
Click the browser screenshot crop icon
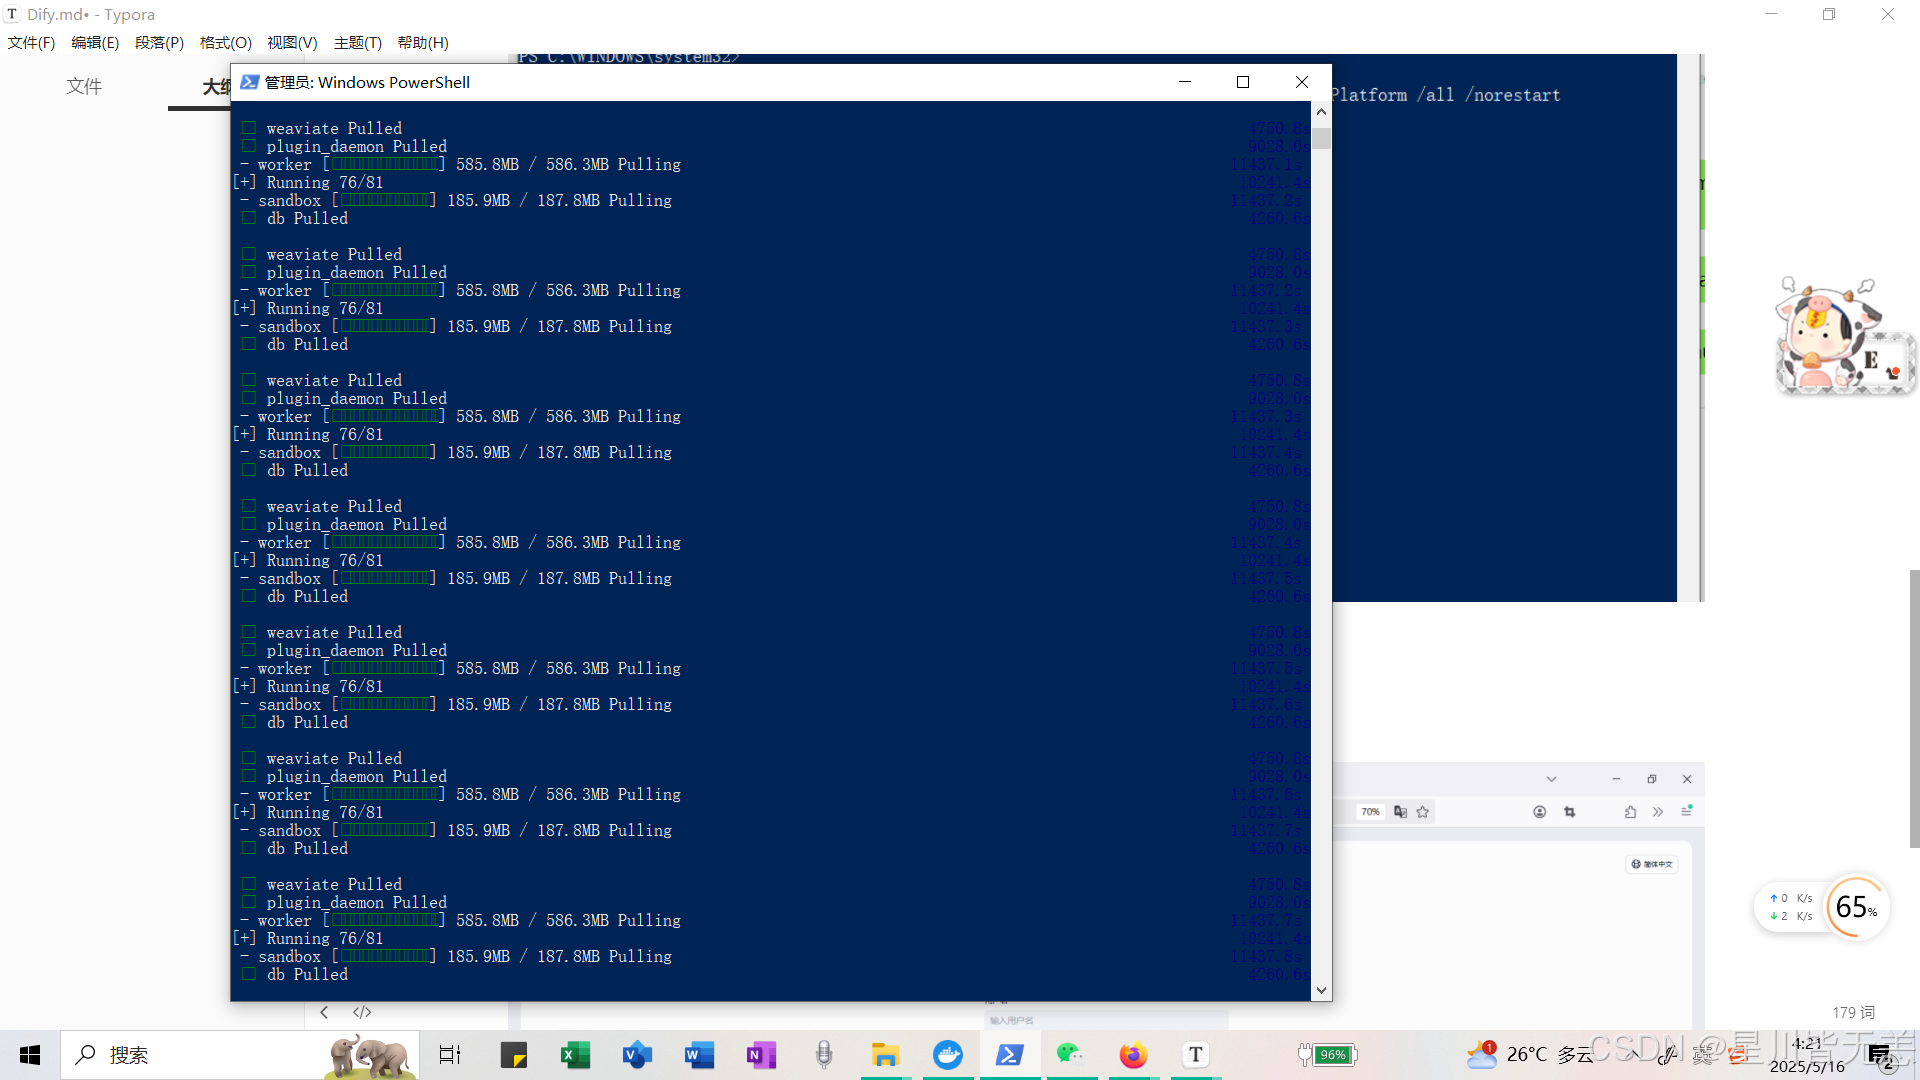[x=1569, y=812]
